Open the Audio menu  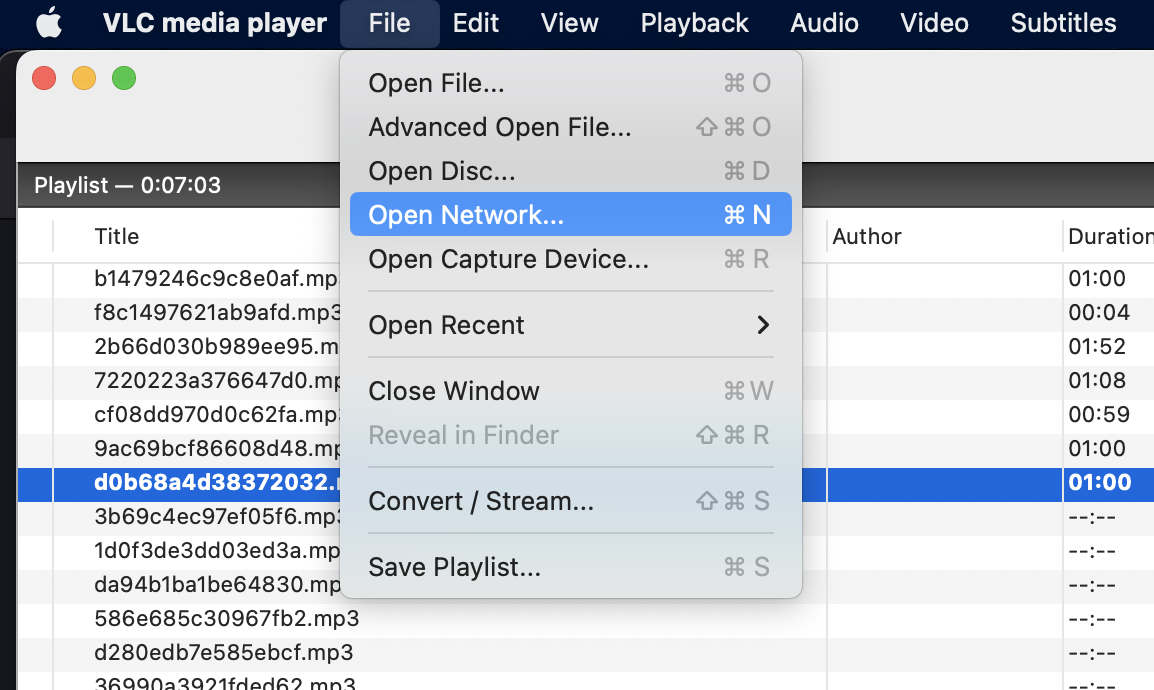click(x=824, y=23)
